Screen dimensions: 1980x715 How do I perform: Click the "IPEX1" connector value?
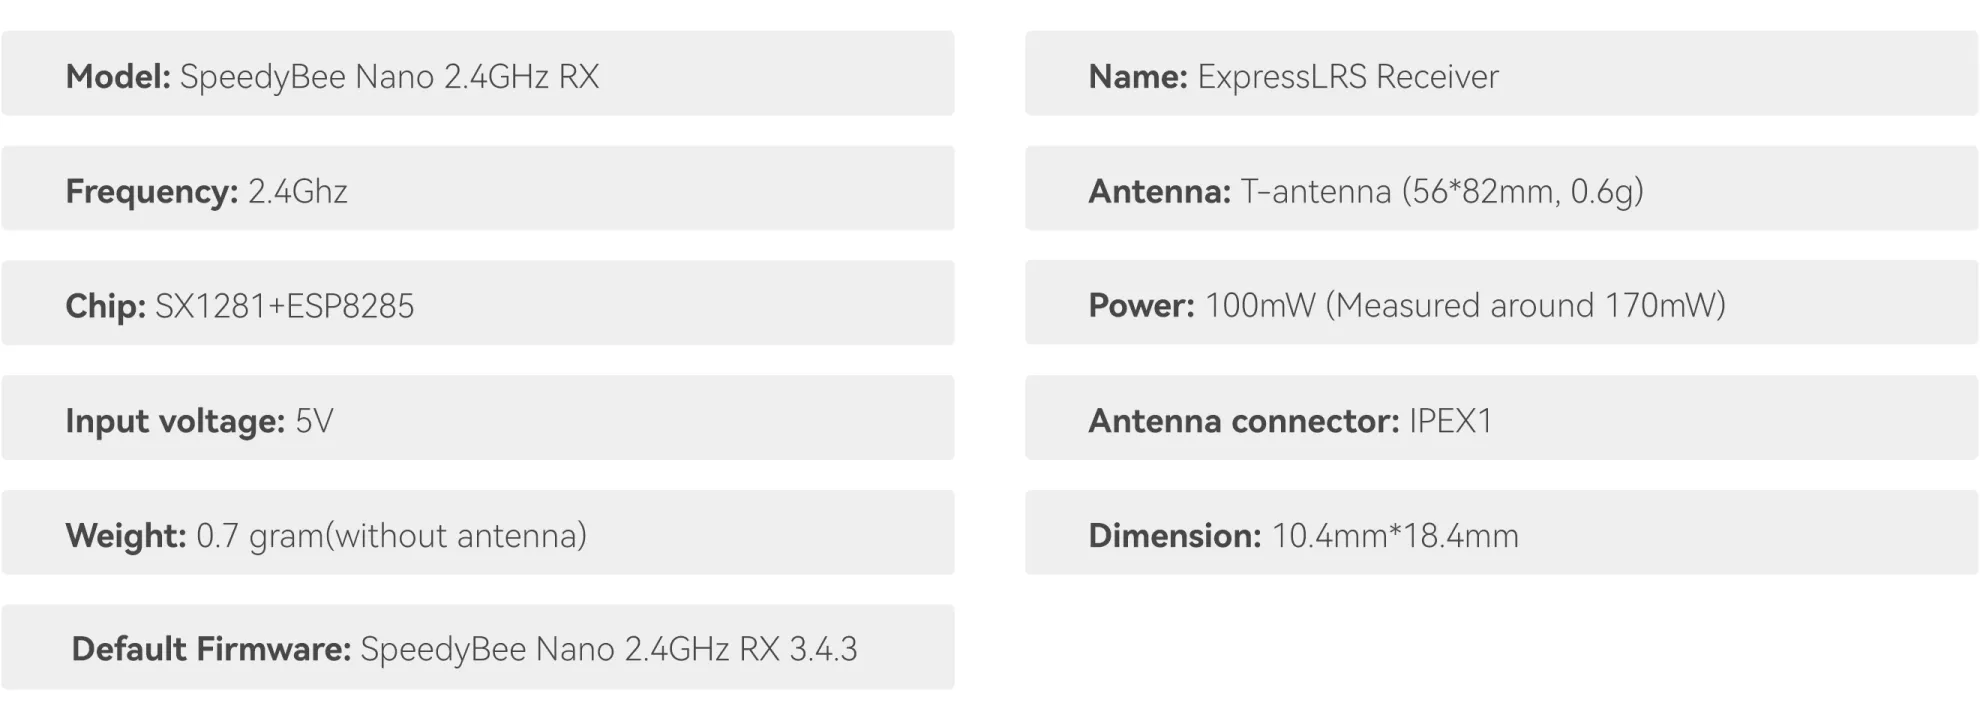pyautogui.click(x=1450, y=421)
